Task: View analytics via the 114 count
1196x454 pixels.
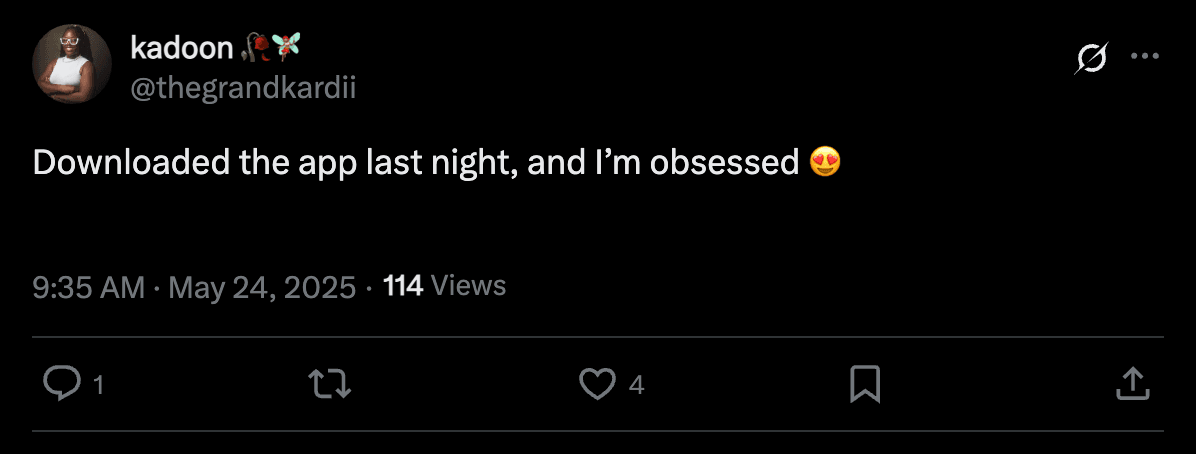Action: (403, 286)
